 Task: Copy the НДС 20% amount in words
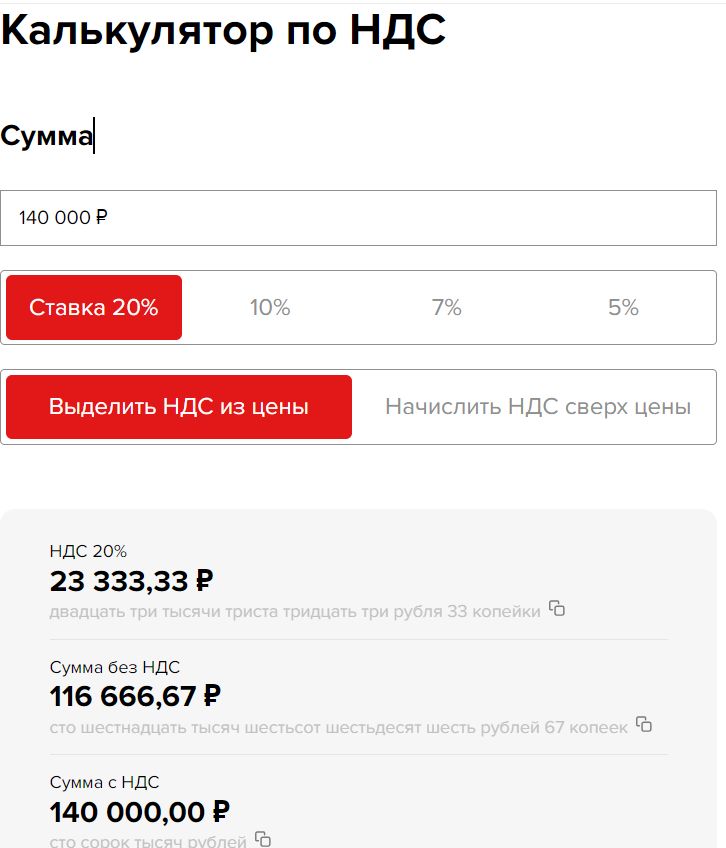pyautogui.click(x=557, y=608)
